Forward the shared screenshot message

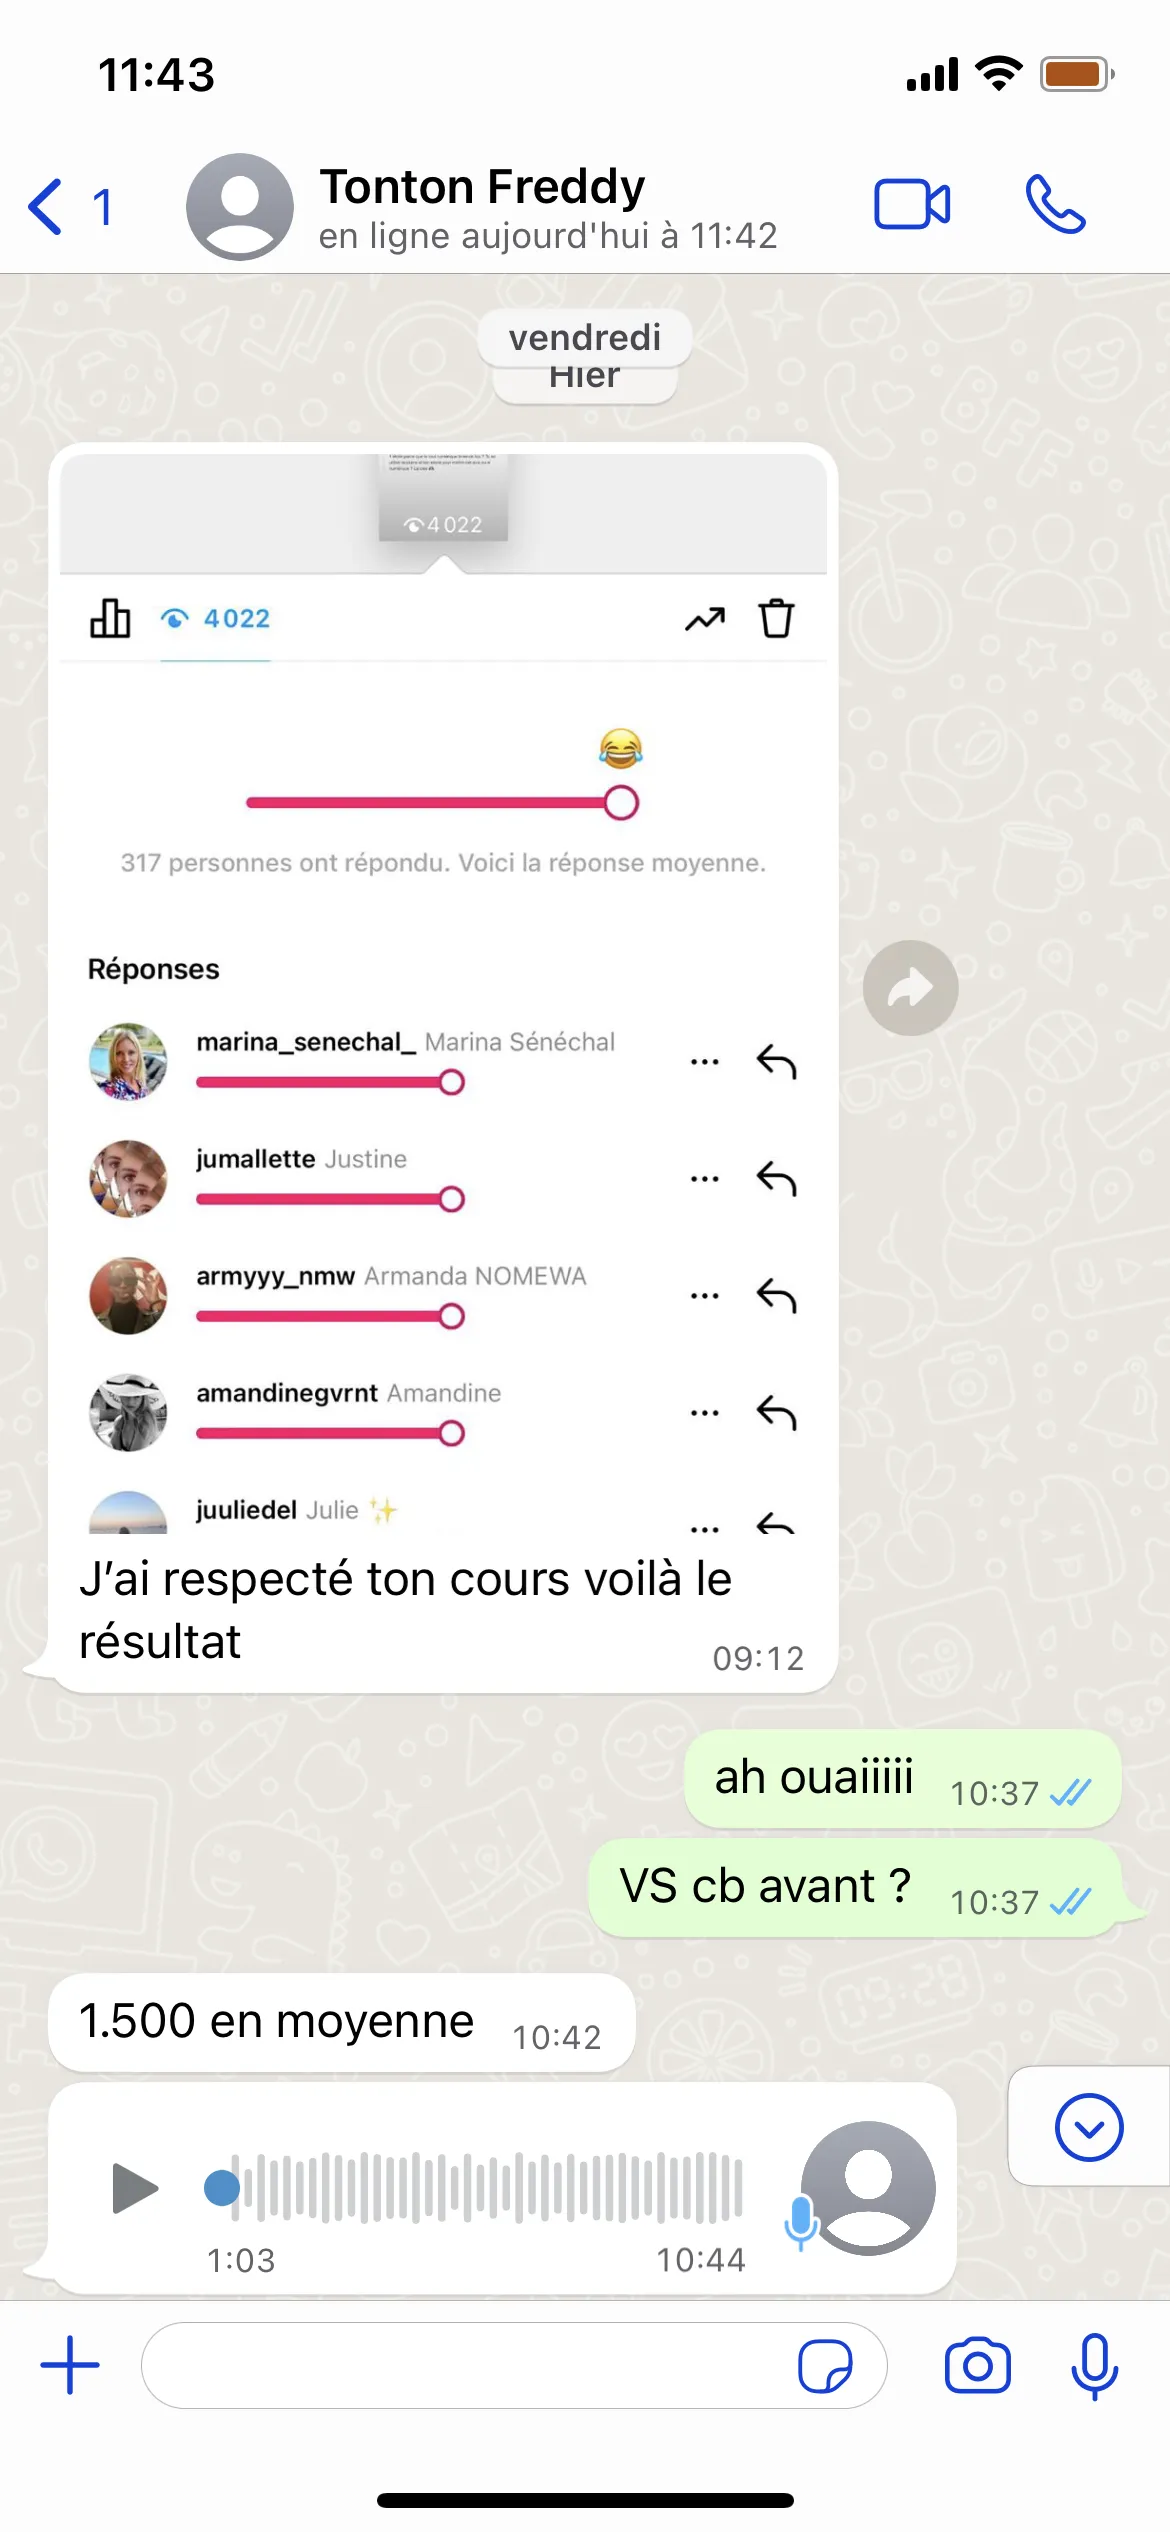pos(910,988)
